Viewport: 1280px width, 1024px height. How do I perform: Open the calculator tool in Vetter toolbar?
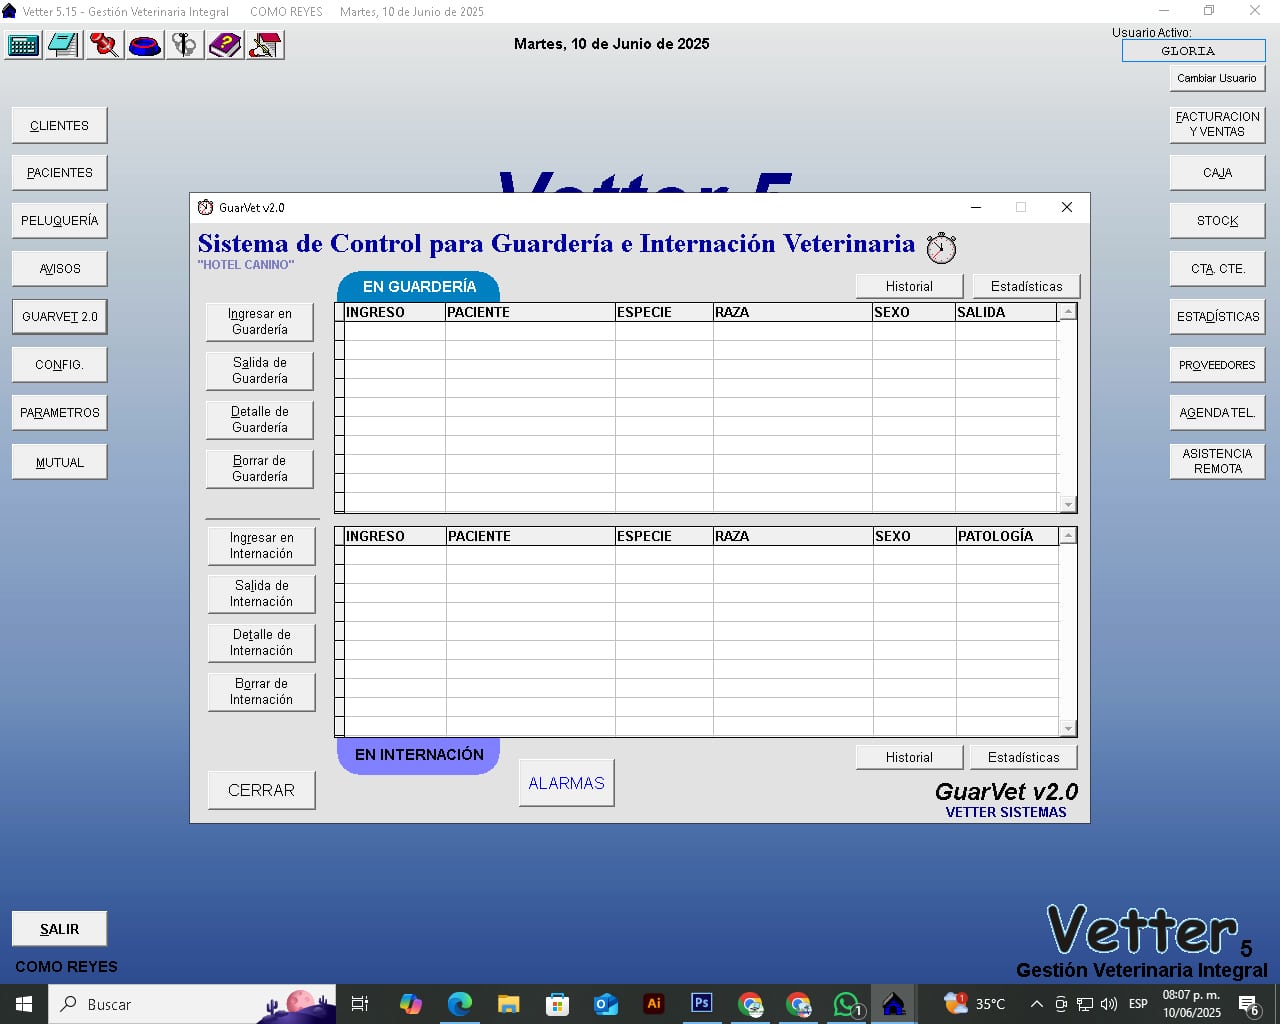point(24,45)
